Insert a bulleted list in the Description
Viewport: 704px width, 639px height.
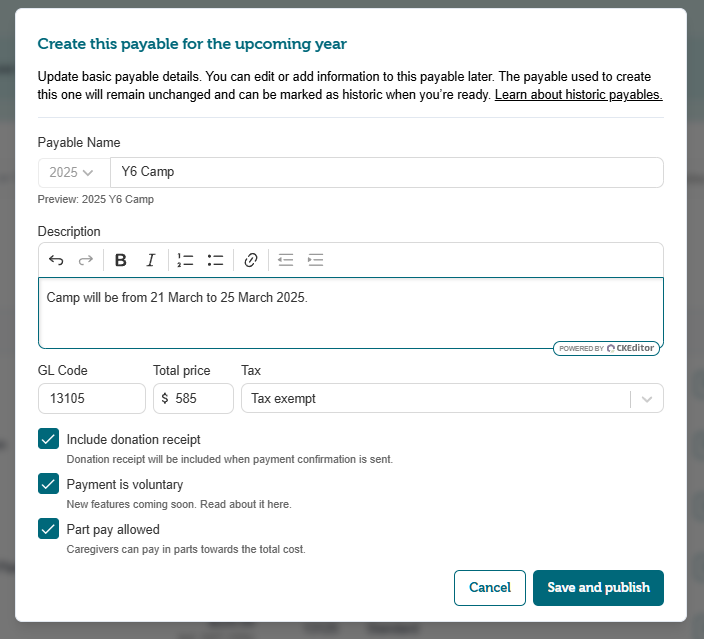(216, 260)
